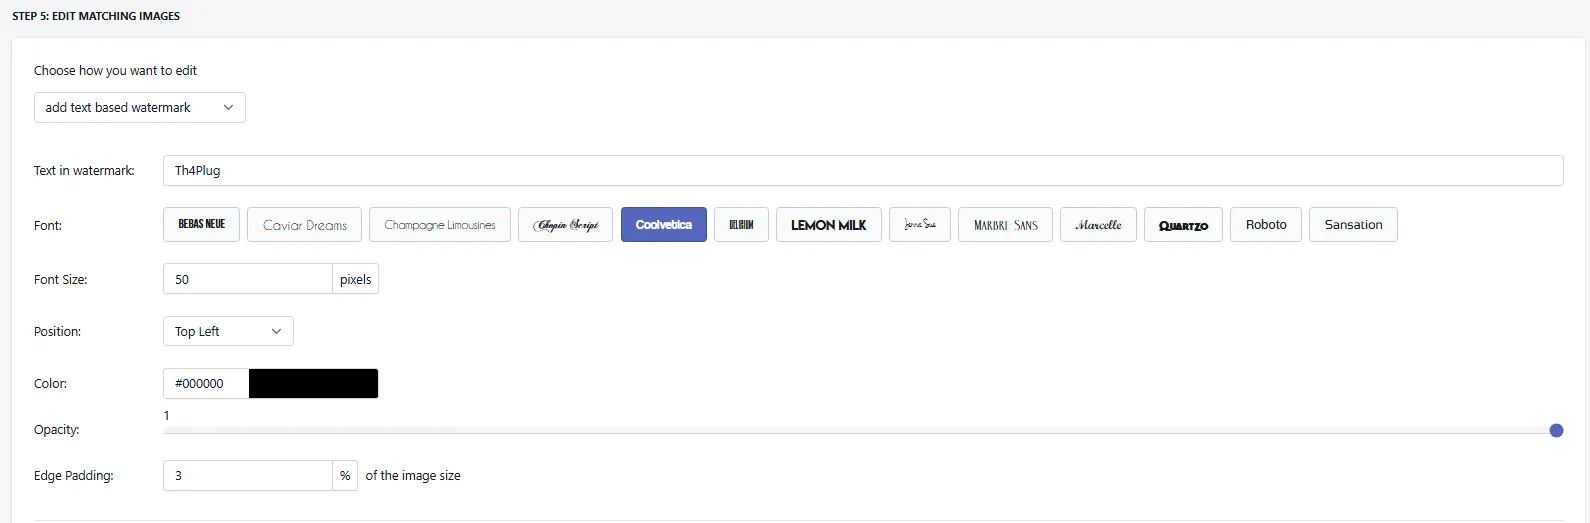
Task: Pick the Sansation font
Action: pos(1353,225)
